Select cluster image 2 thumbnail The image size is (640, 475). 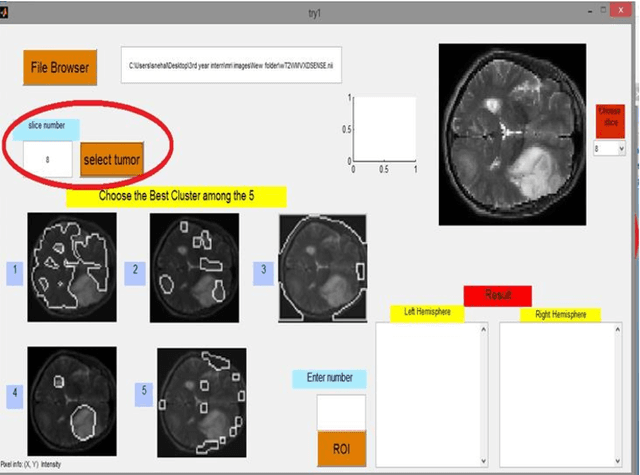[x=194, y=268]
